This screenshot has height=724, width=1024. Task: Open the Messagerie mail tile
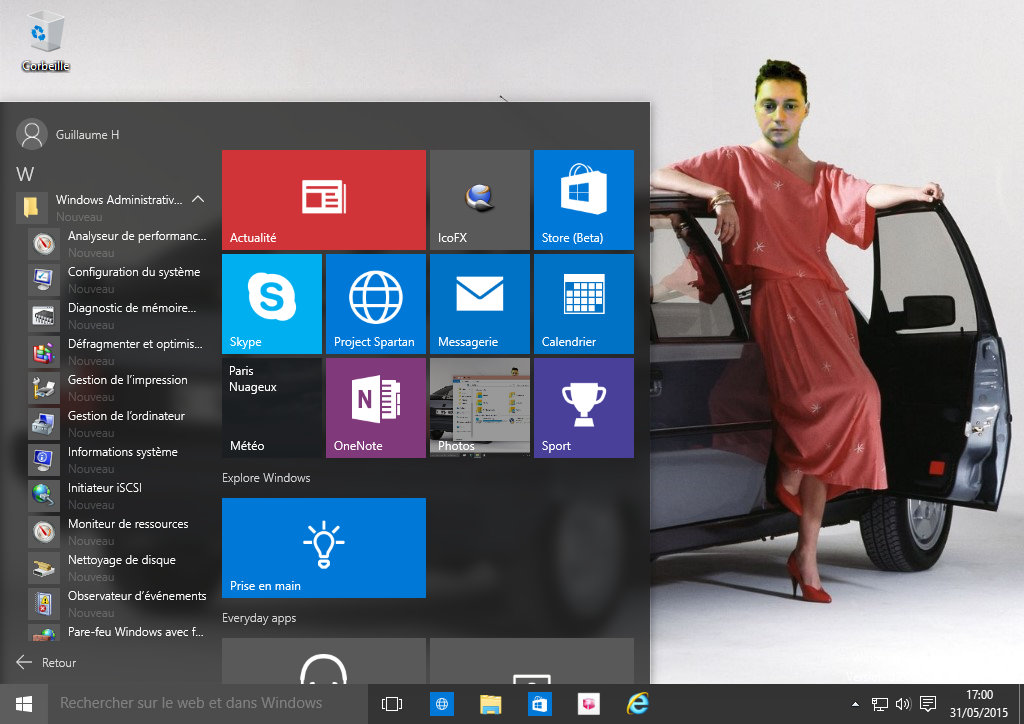(479, 304)
